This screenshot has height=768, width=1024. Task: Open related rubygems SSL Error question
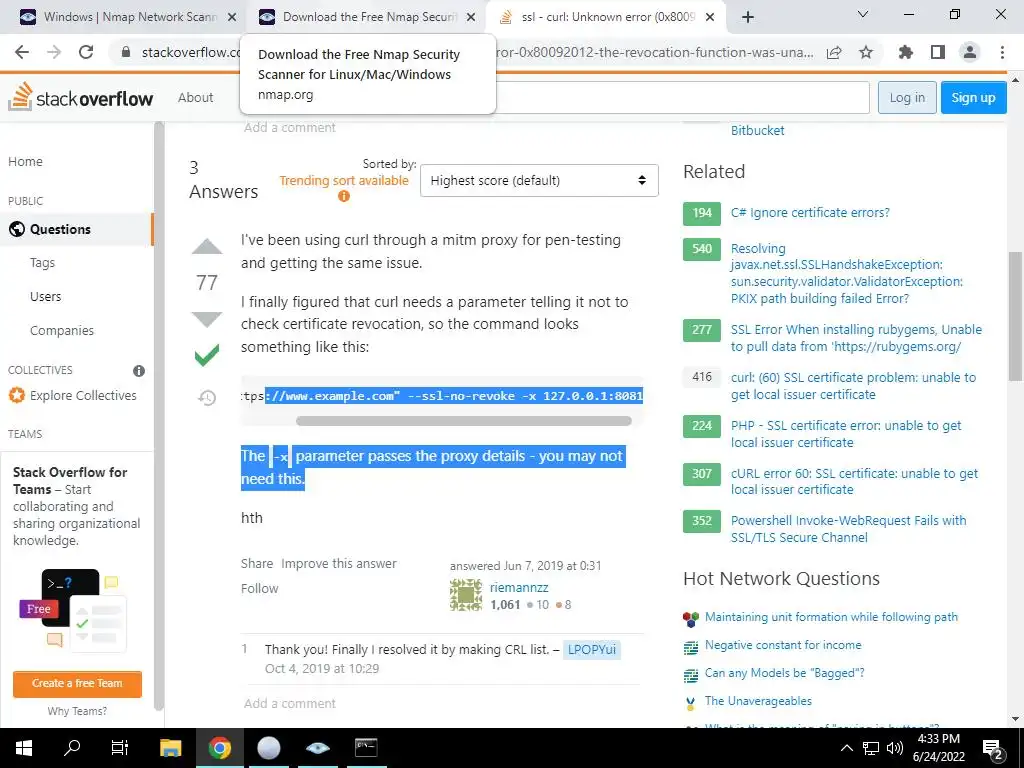pos(856,338)
